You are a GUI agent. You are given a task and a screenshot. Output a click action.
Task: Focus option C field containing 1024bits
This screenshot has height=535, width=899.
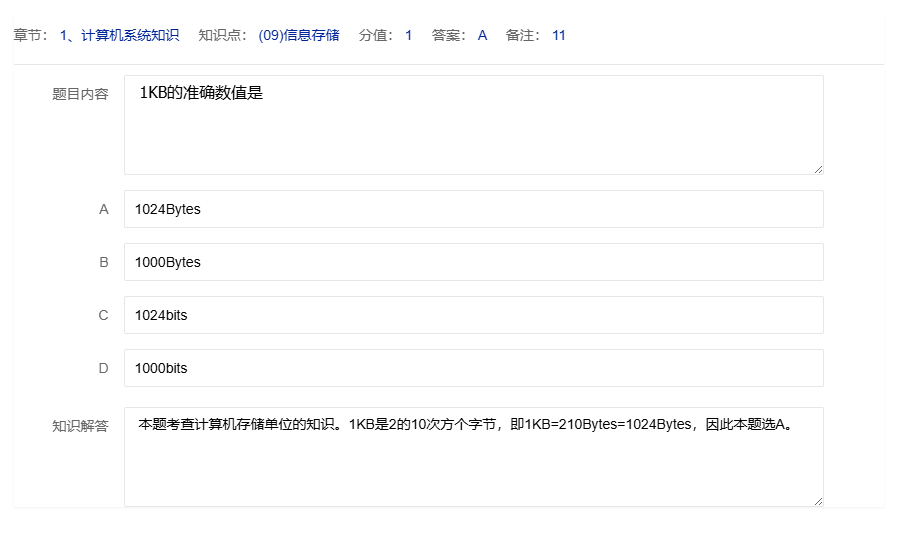pyautogui.click(x=473, y=315)
